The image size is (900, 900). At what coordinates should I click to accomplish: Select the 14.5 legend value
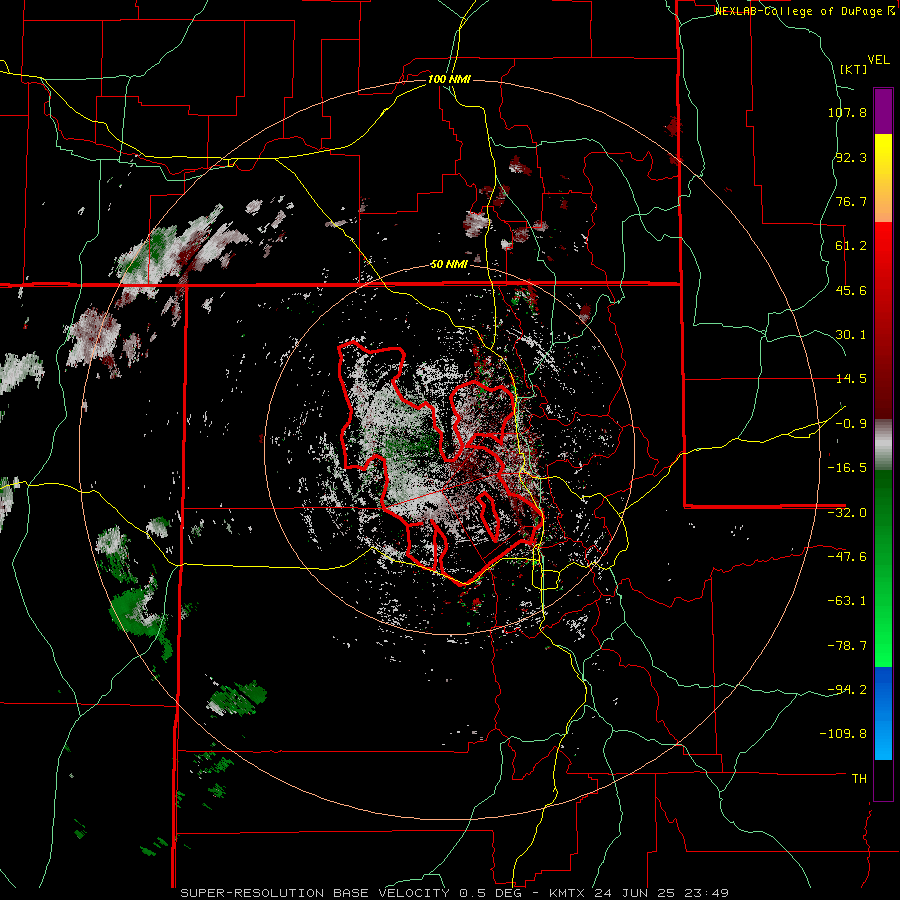851,379
